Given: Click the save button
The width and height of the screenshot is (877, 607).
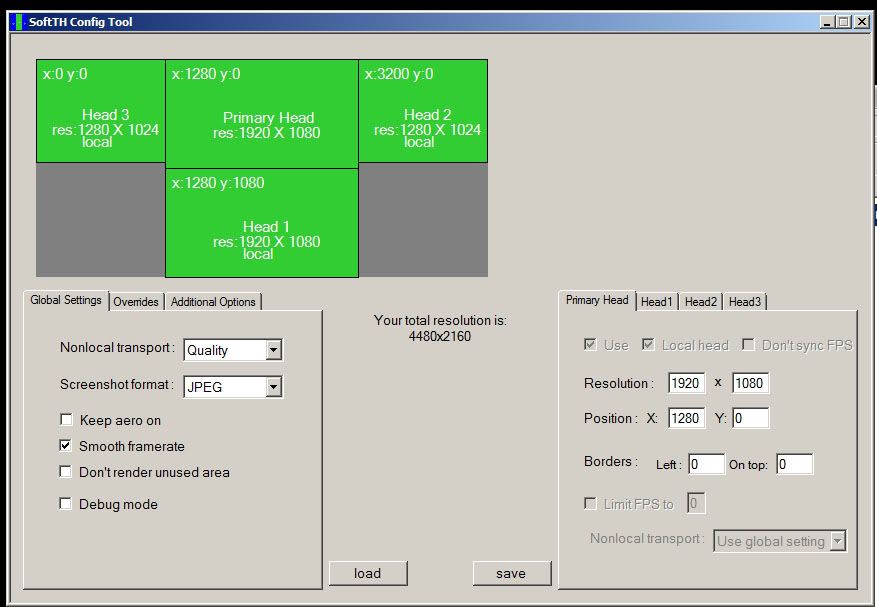Looking at the screenshot, I should [x=512, y=573].
